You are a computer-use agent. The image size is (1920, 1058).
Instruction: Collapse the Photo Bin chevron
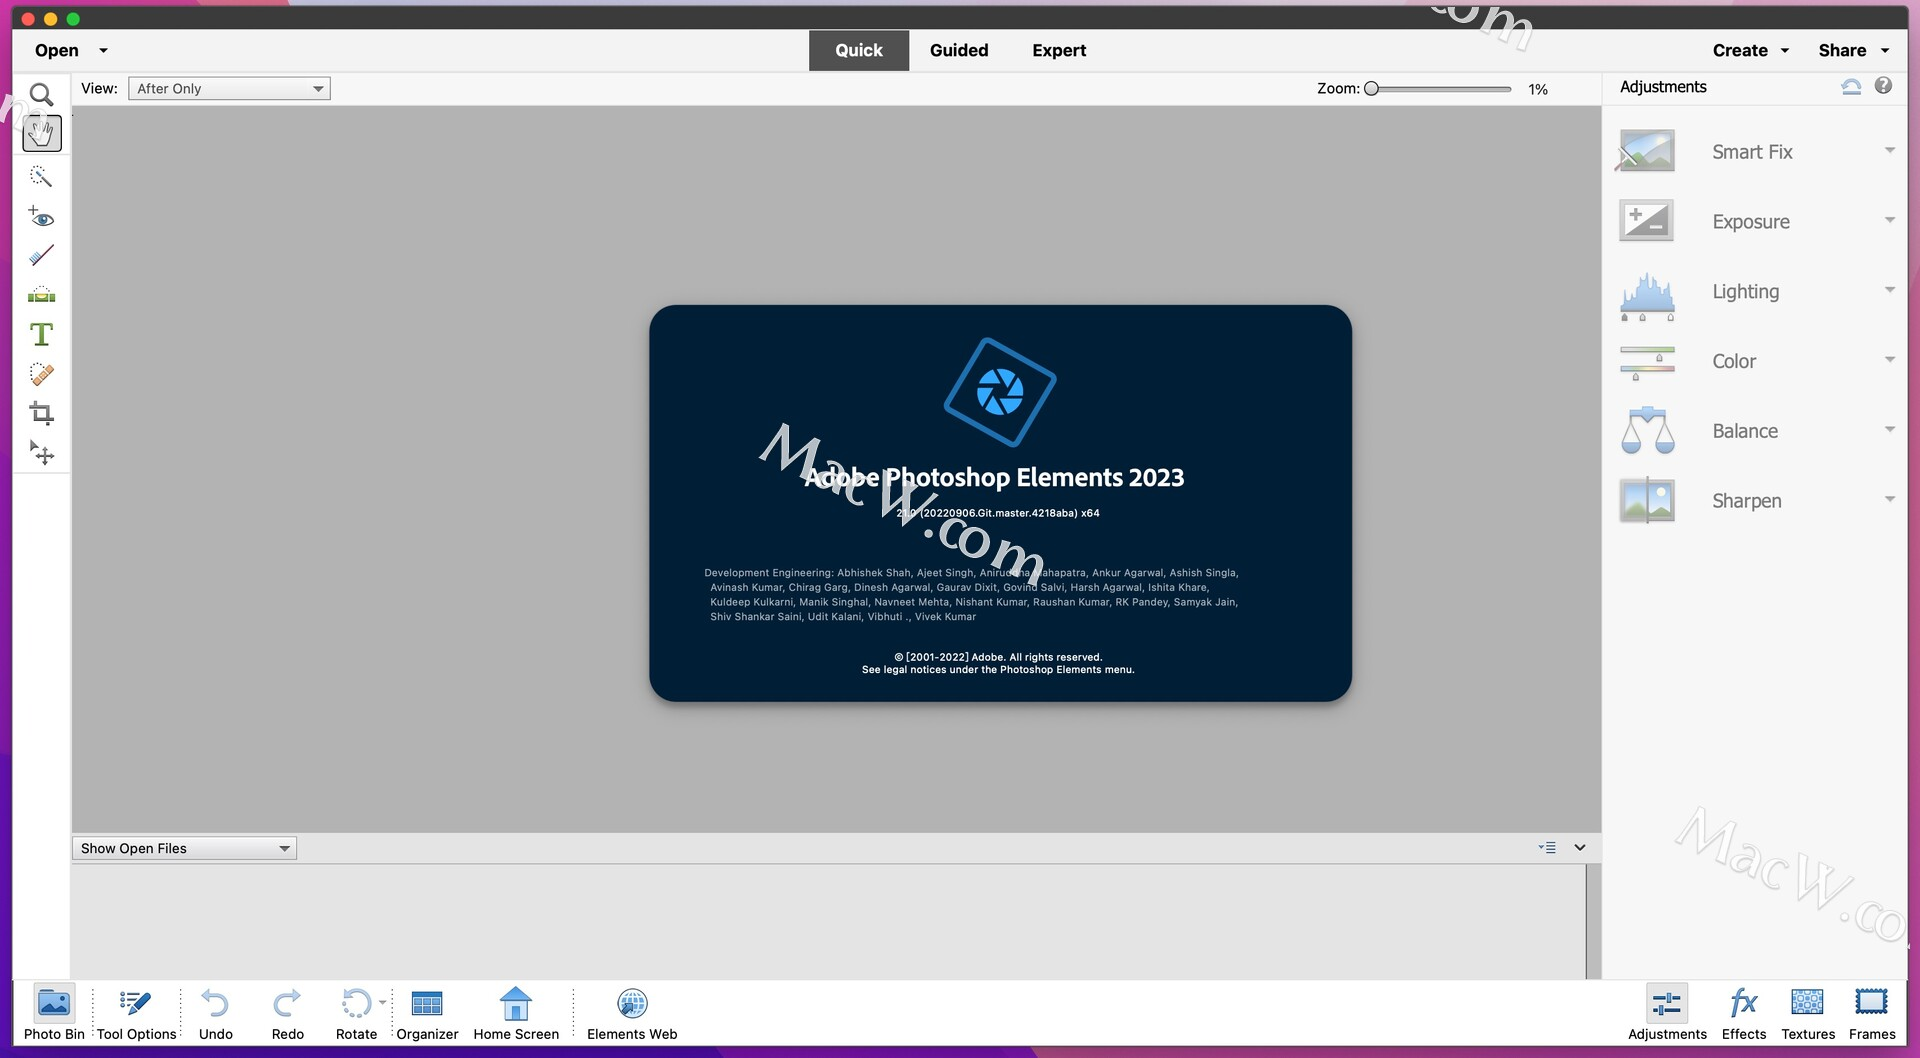coord(1580,847)
